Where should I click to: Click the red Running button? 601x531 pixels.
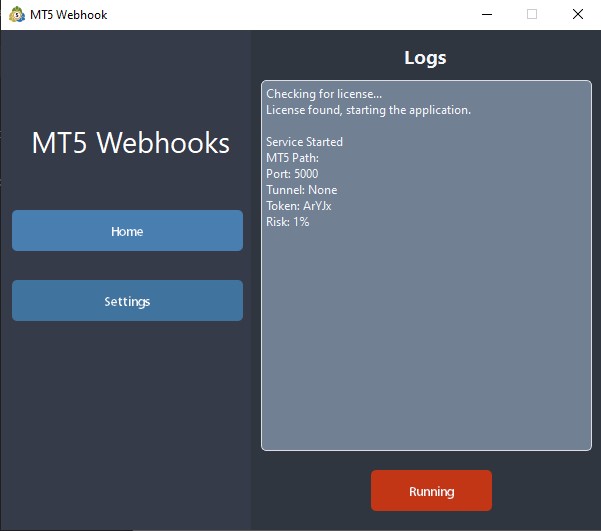coord(431,490)
